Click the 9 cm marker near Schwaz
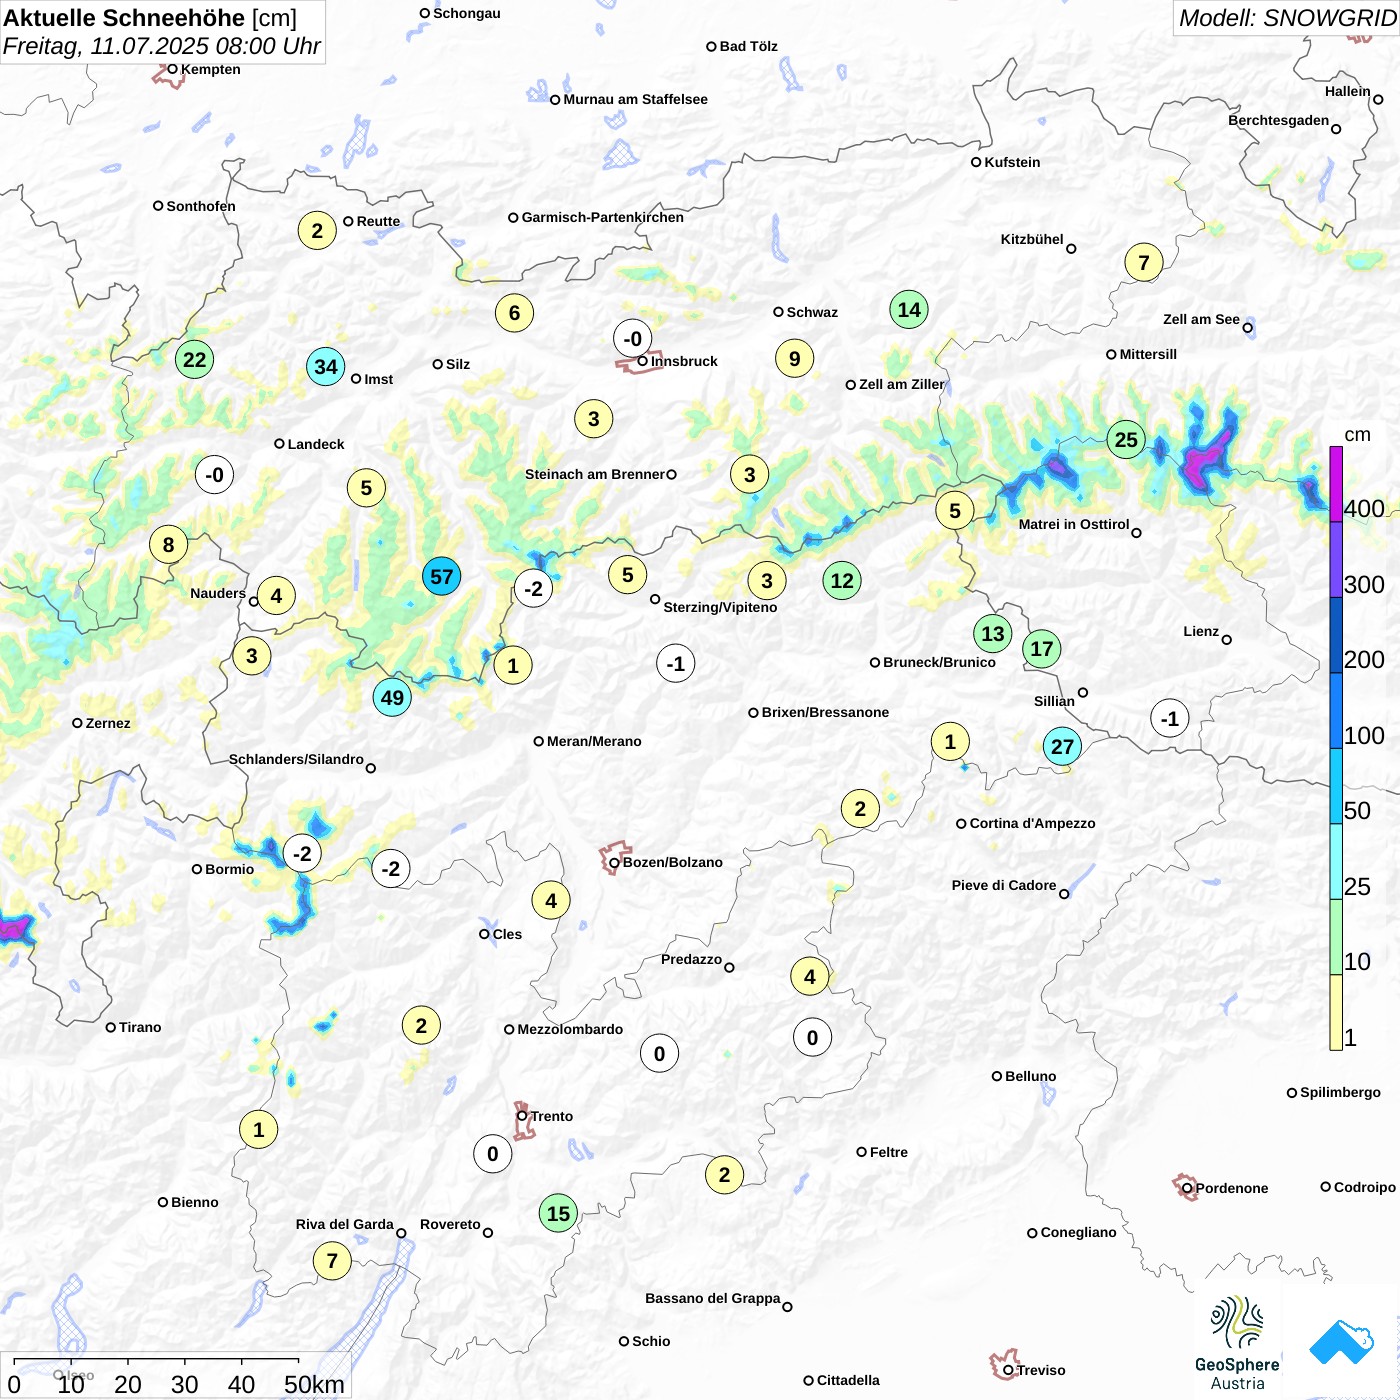1400x1400 pixels. tap(794, 359)
